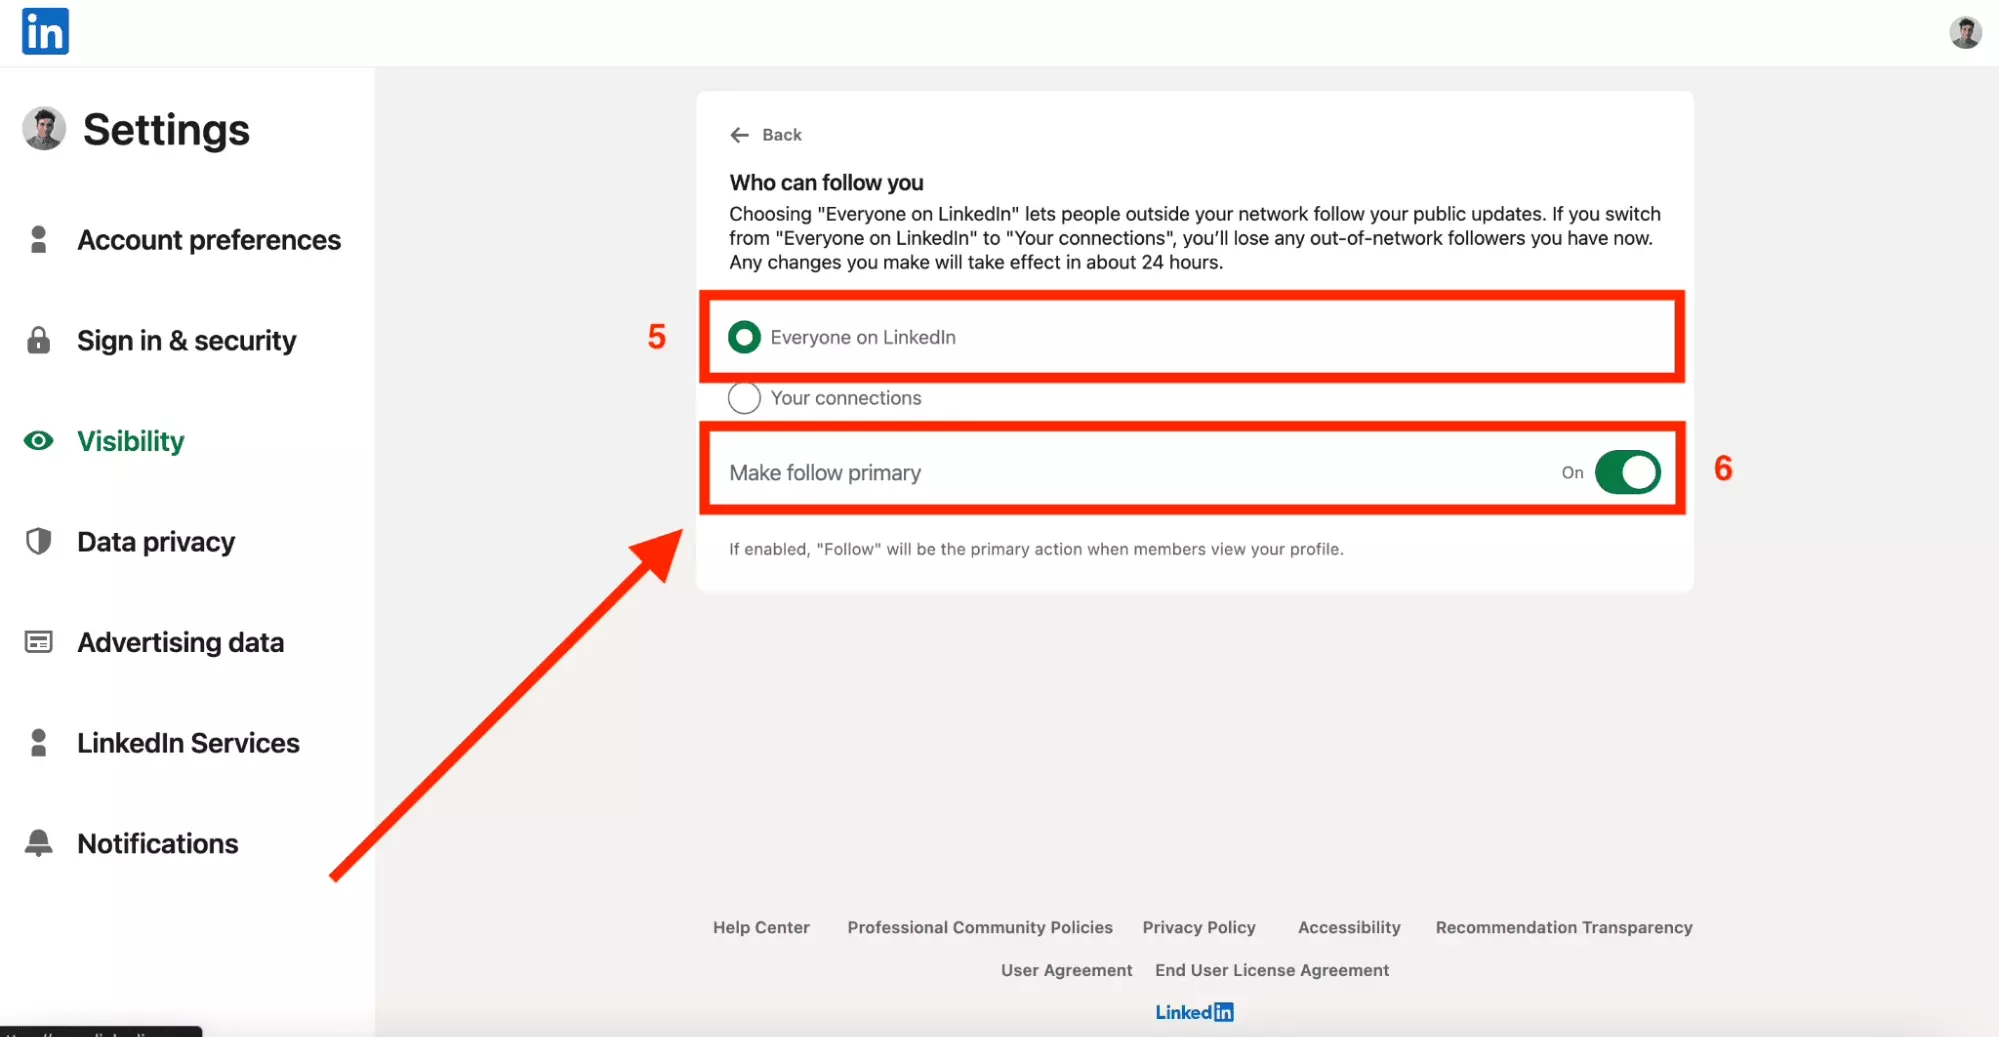Click the shield icon for Data privacy

coord(39,541)
